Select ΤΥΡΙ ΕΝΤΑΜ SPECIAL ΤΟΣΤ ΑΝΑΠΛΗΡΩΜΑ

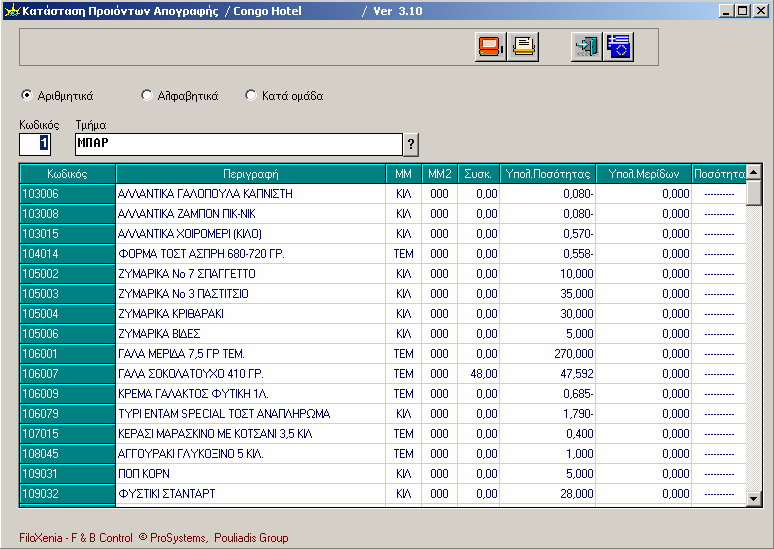(x=251, y=414)
